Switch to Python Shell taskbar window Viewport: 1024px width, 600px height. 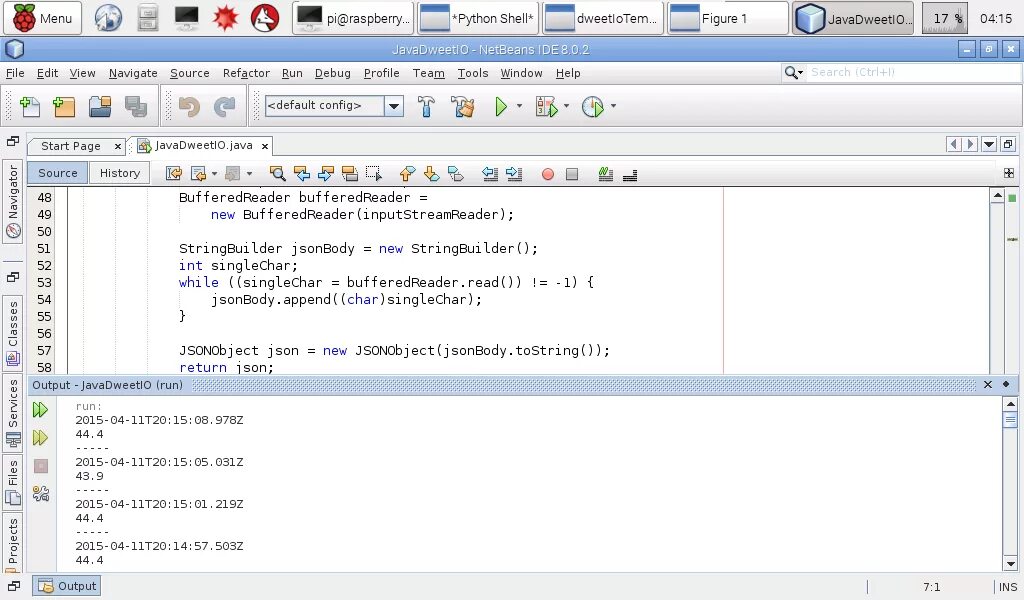click(x=476, y=18)
